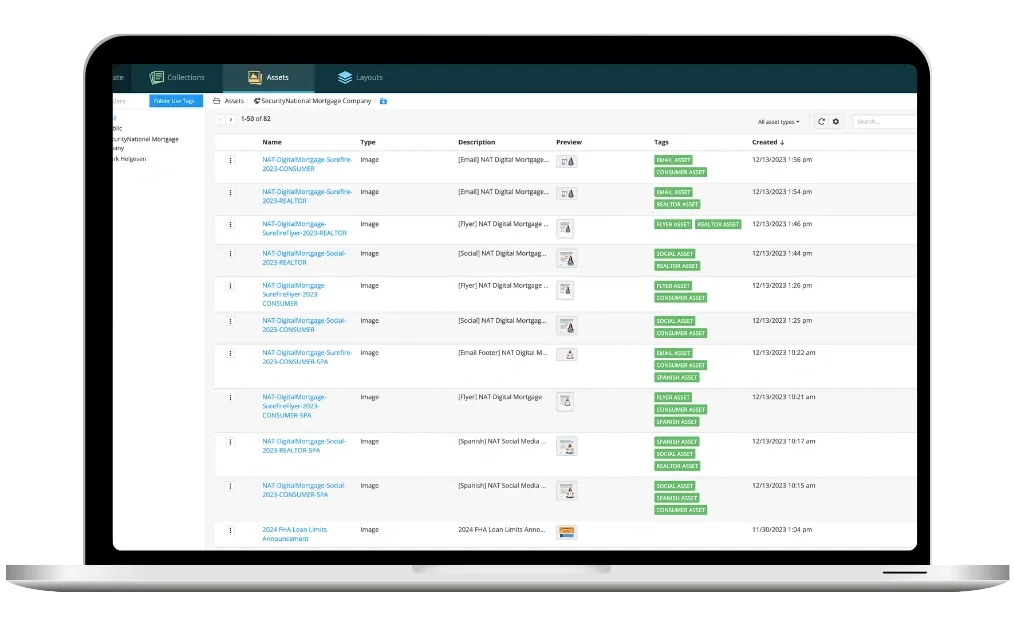Image resolution: width=1014 pixels, height=631 pixels.
Task: Click the refresh icon in the asset toolbar
Action: point(821,121)
